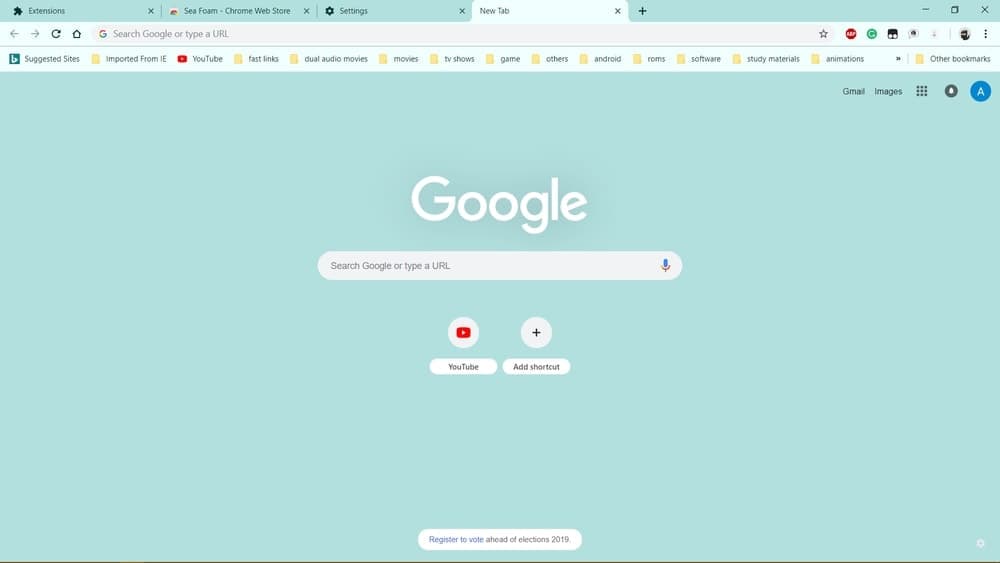Open Google Images link
1000x563 pixels.
[888, 91]
